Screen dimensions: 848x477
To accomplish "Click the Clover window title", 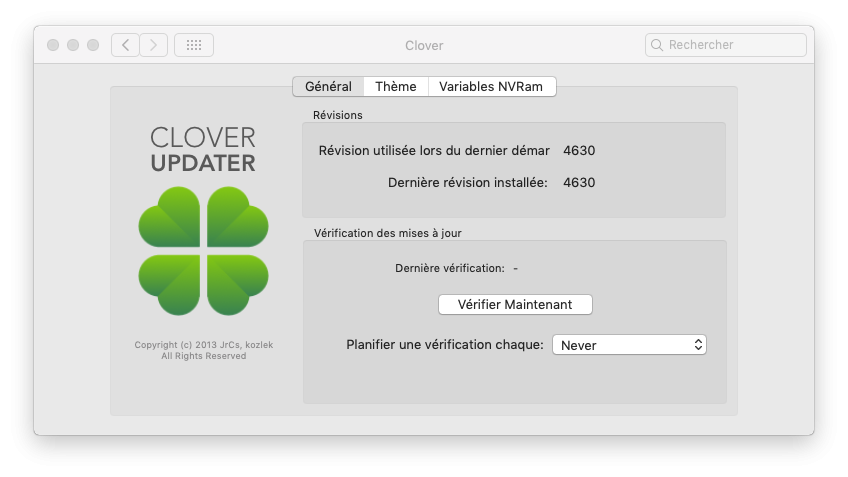I will point(424,45).
